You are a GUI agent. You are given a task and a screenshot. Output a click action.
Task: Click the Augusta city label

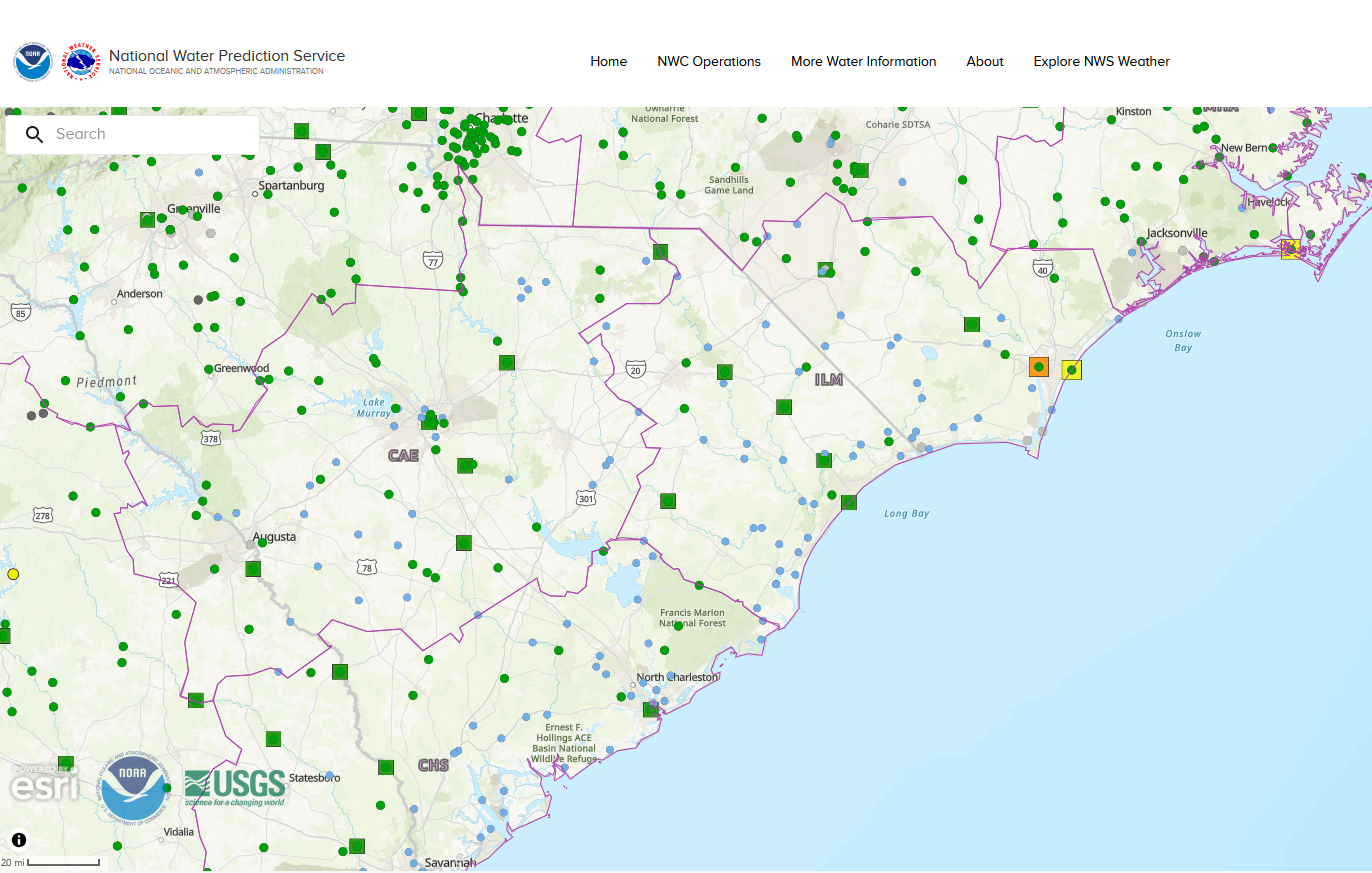click(x=274, y=537)
